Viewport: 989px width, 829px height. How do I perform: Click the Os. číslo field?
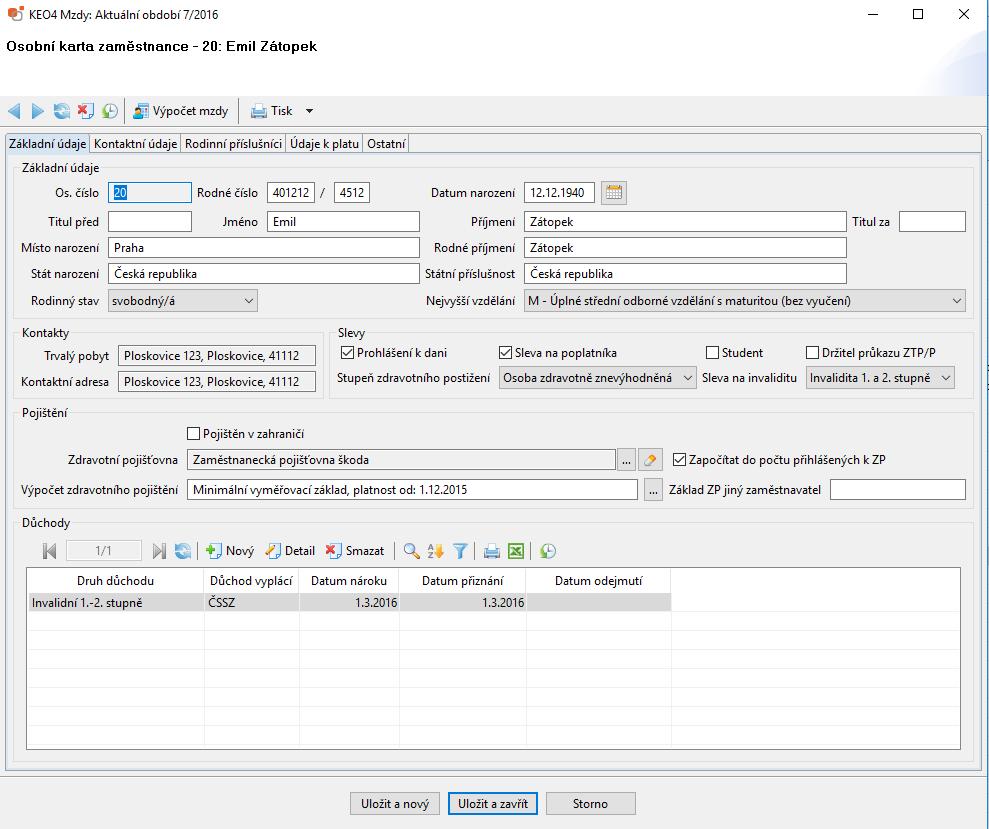tap(149, 192)
